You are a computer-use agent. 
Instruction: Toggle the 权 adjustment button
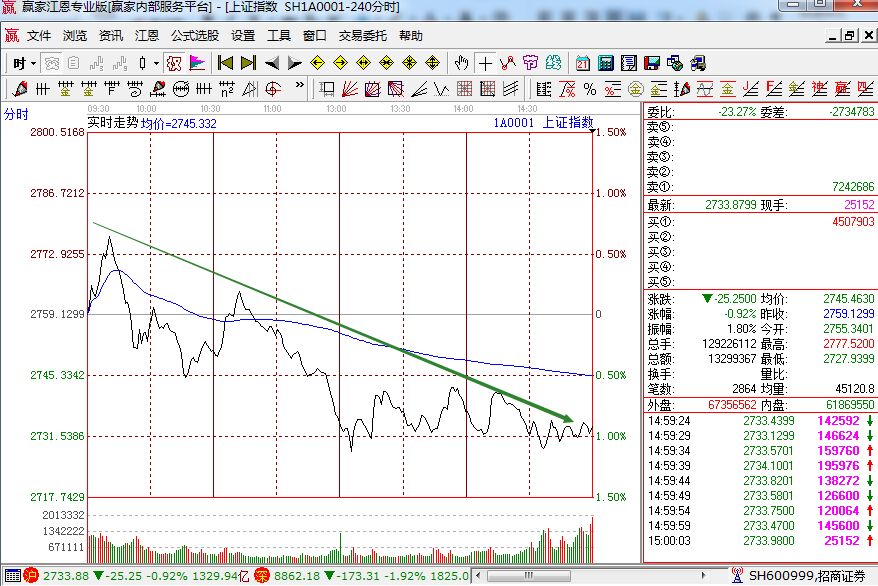(x=174, y=63)
